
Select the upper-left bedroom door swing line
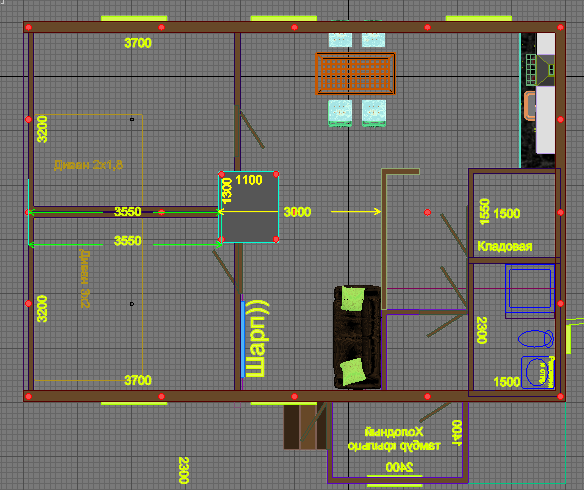[252, 129]
